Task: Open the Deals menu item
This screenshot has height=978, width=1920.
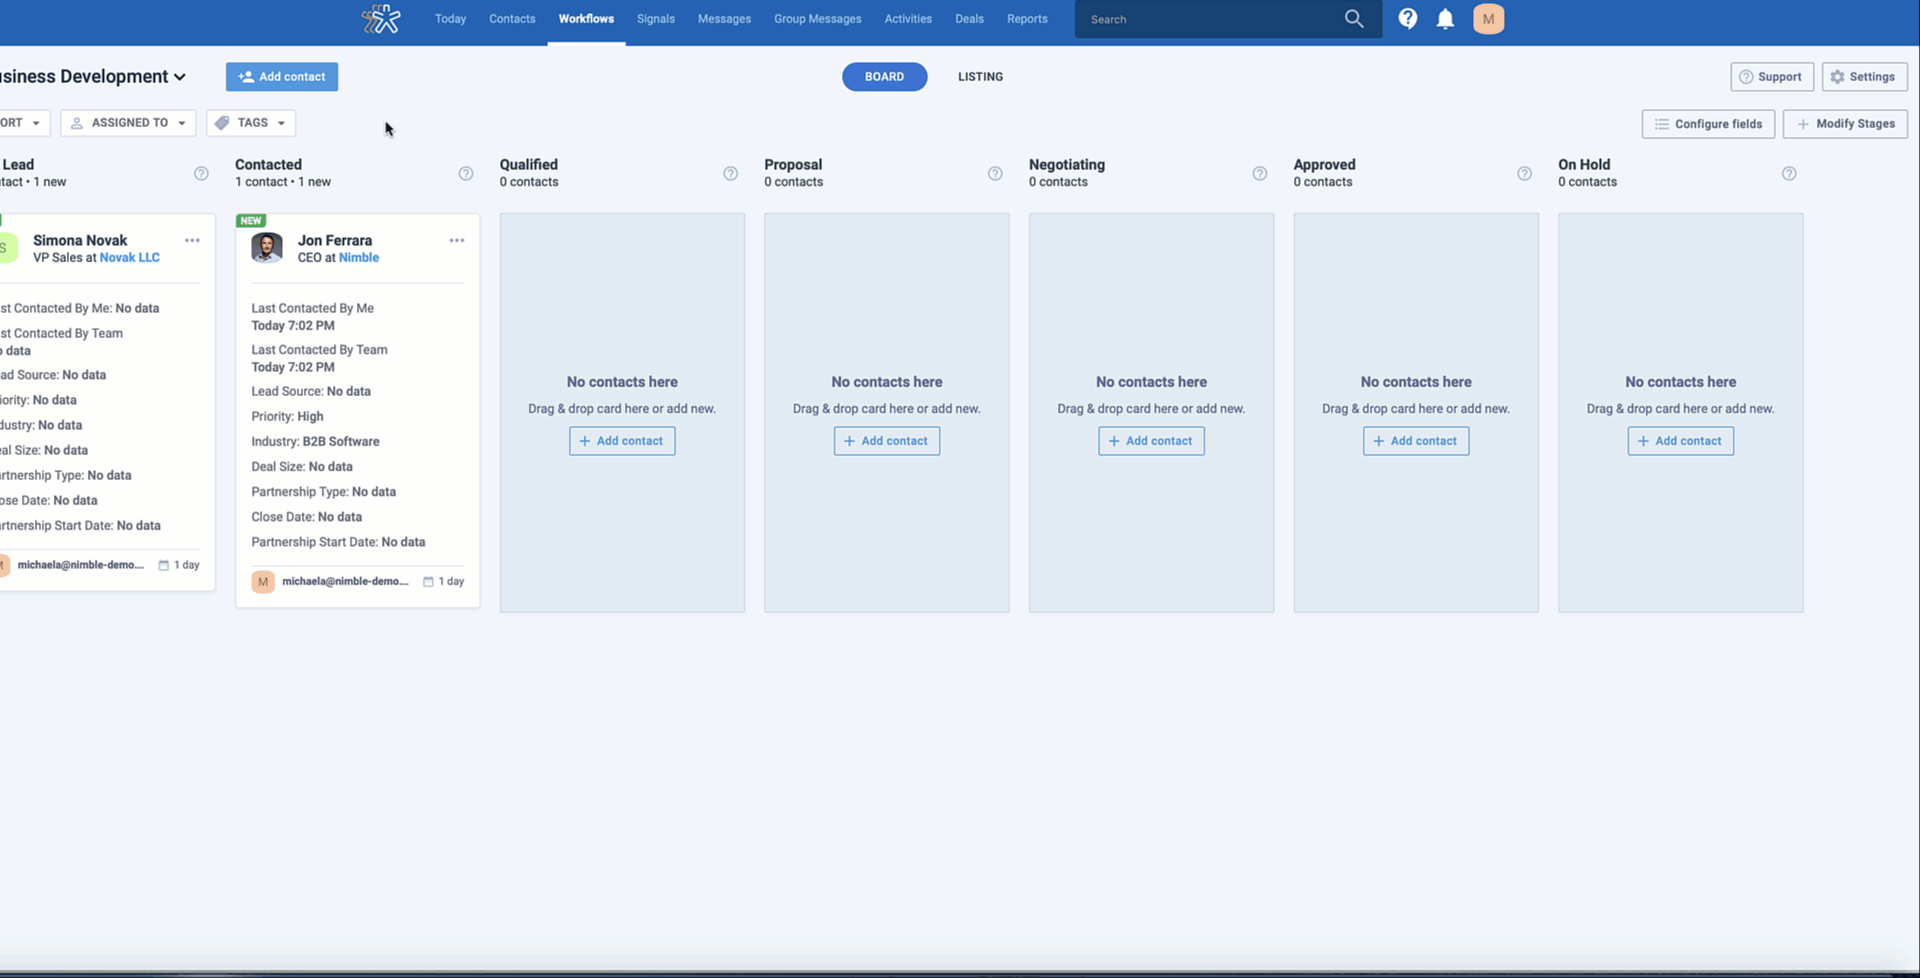Action: click(x=968, y=18)
